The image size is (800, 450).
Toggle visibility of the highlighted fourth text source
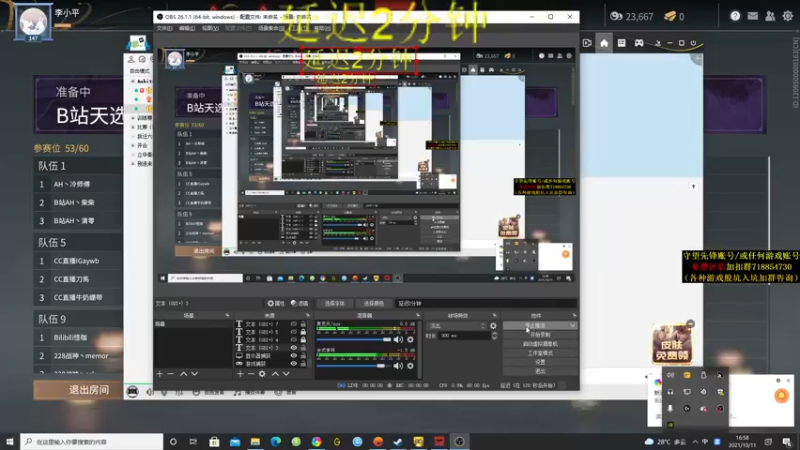[293, 347]
